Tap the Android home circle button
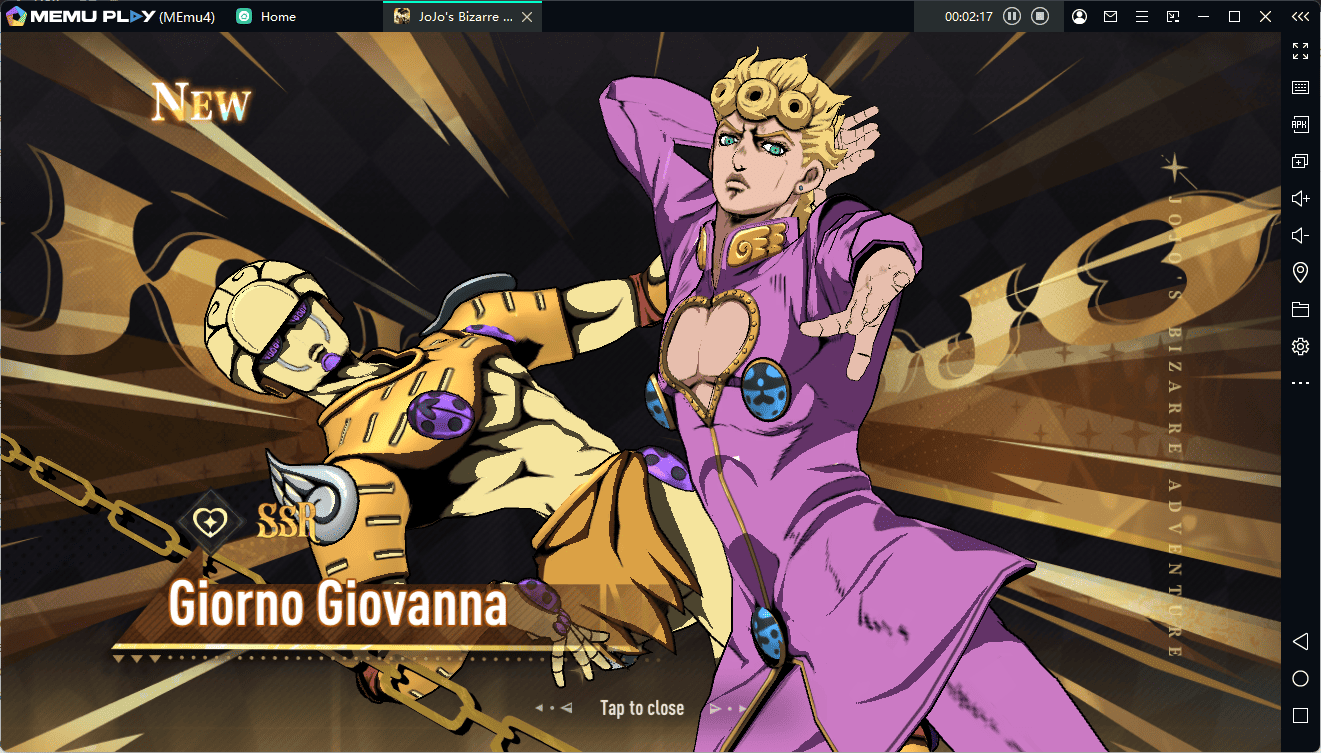This screenshot has width=1321, height=753. [x=1300, y=679]
